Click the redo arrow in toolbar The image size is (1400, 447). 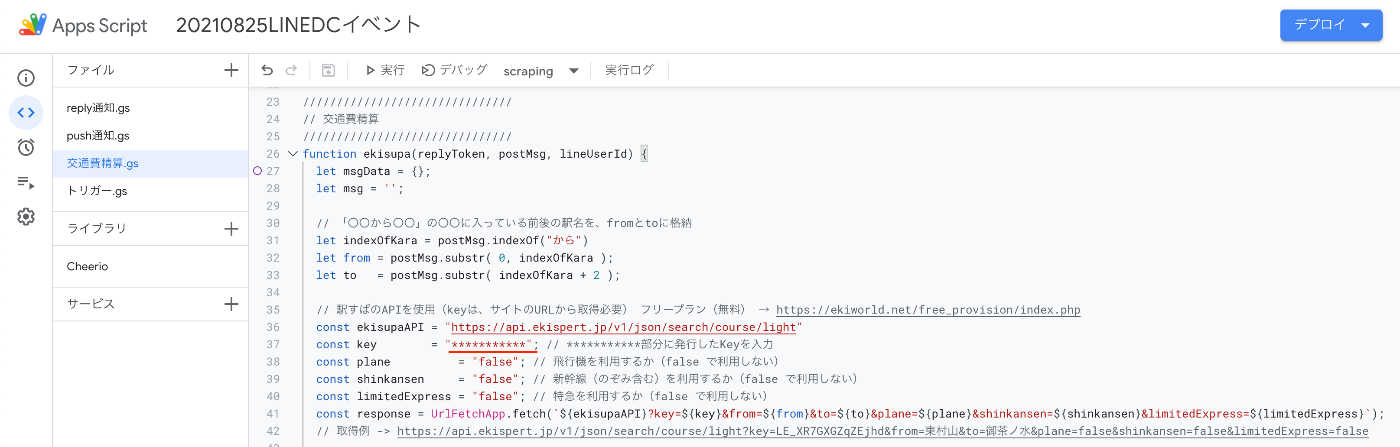pyautogui.click(x=291, y=70)
